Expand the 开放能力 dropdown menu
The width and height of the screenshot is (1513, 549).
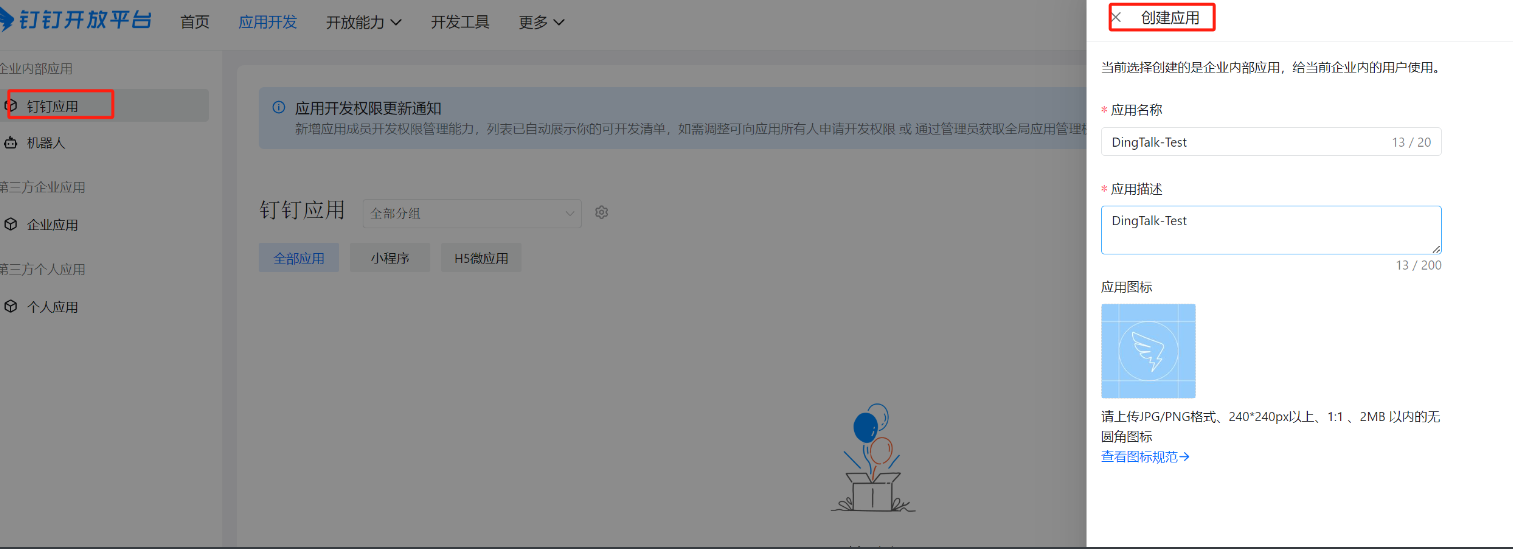click(x=364, y=22)
